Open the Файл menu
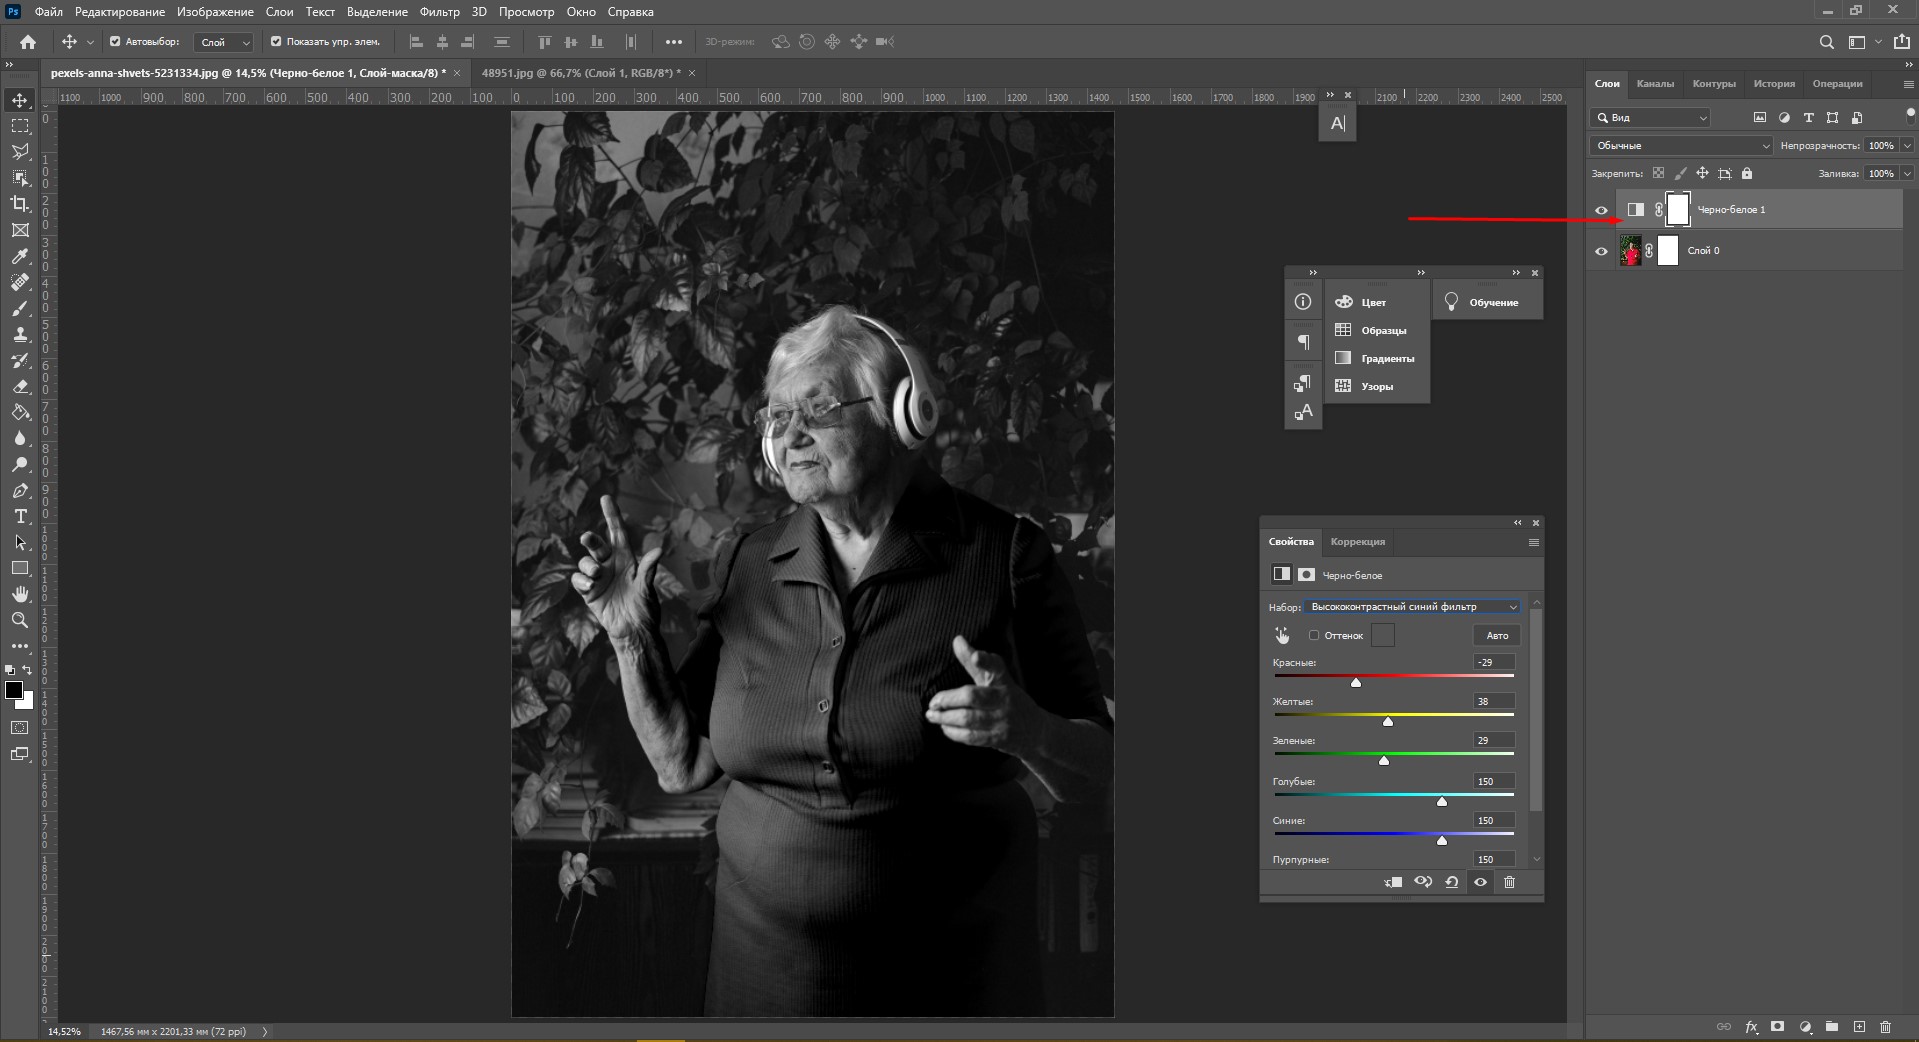This screenshot has width=1919, height=1042. [48, 12]
